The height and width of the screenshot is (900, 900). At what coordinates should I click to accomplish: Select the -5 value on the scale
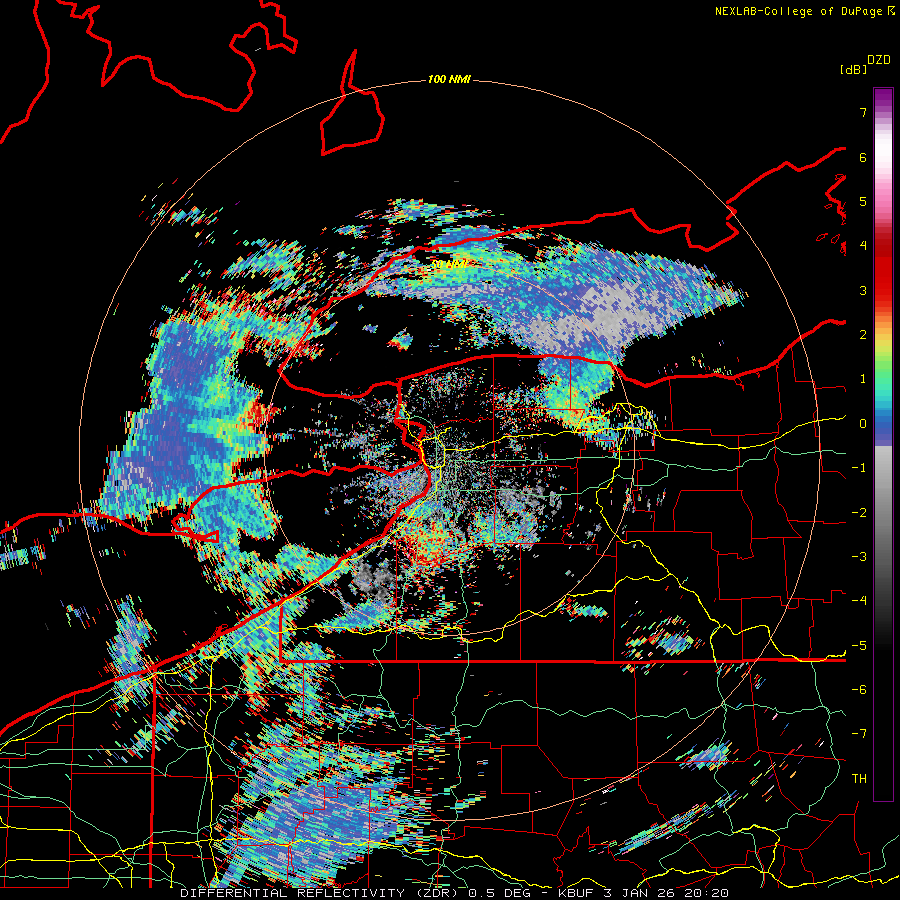tap(859, 646)
